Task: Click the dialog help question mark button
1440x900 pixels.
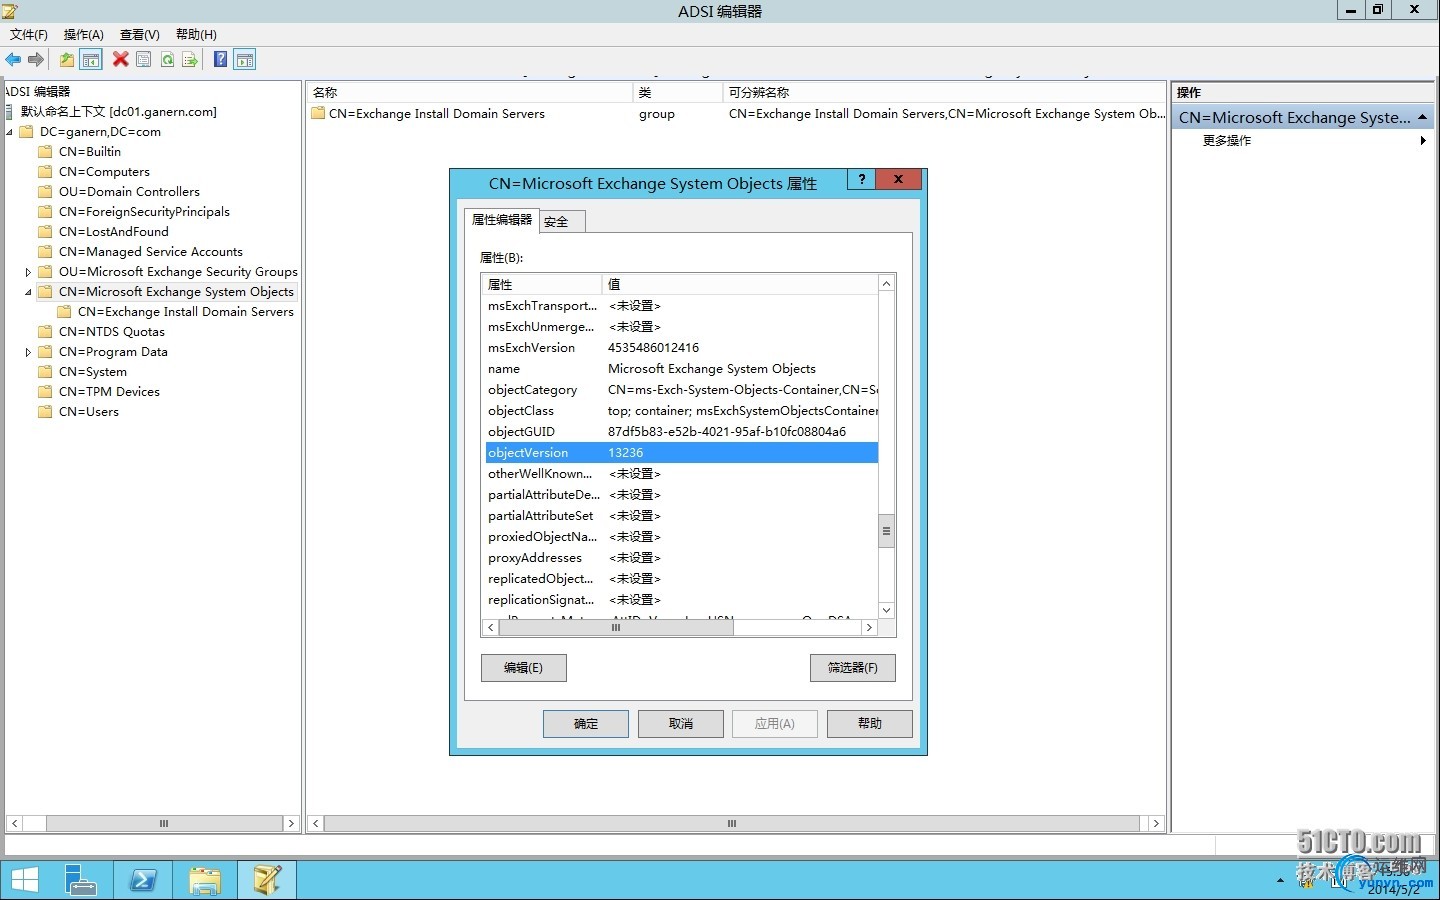Action: pos(861,179)
